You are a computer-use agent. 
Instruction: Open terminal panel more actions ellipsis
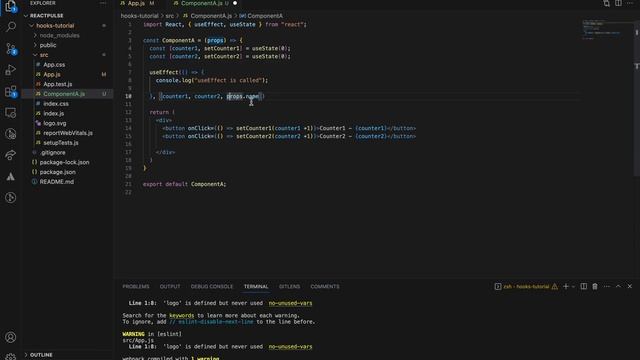(x=607, y=287)
